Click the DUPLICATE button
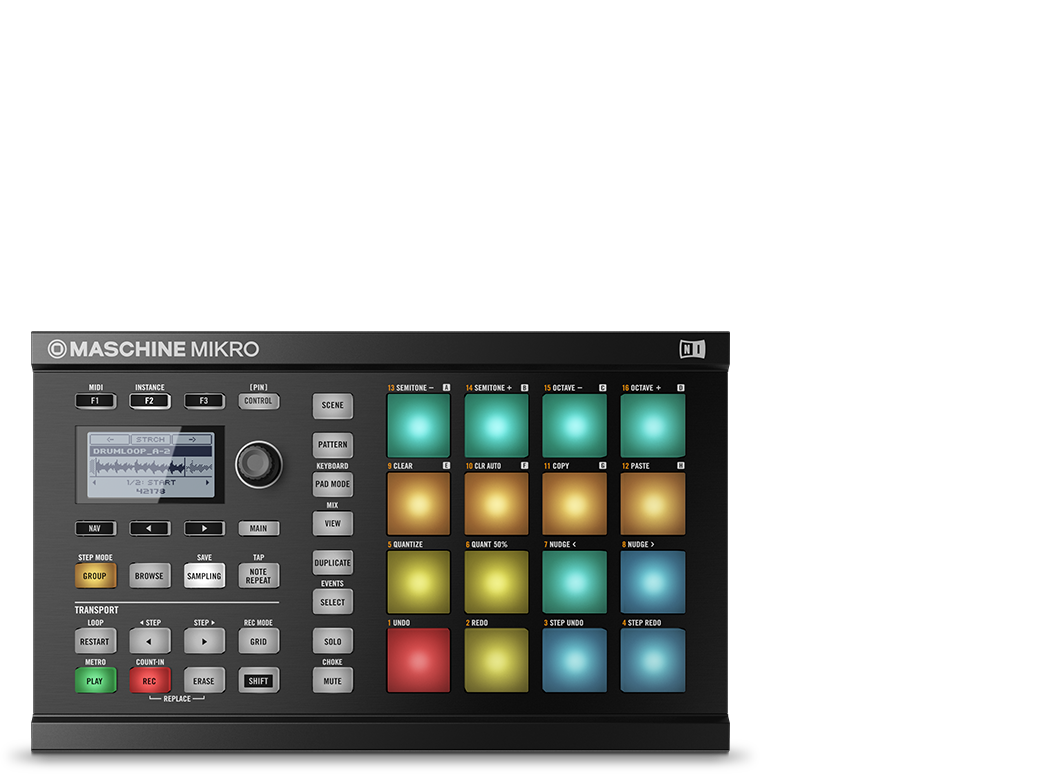The height and width of the screenshot is (780, 1040). [x=332, y=562]
